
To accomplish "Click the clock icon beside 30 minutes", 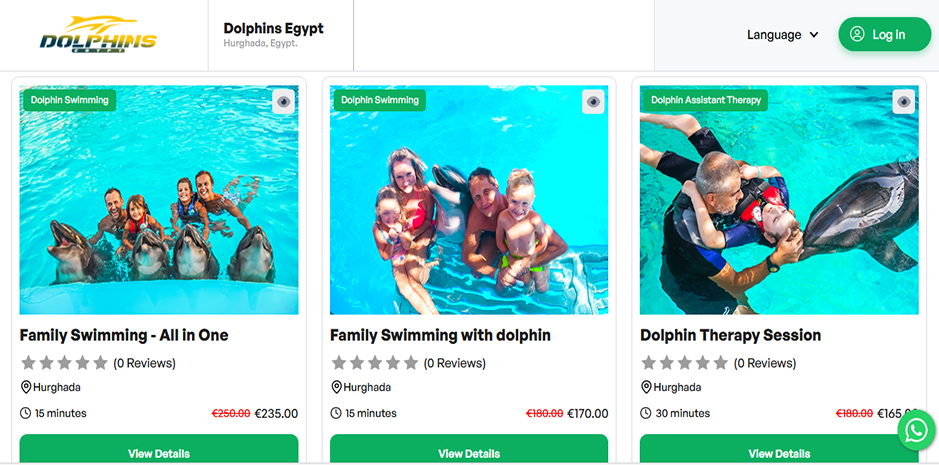I will tap(646, 413).
